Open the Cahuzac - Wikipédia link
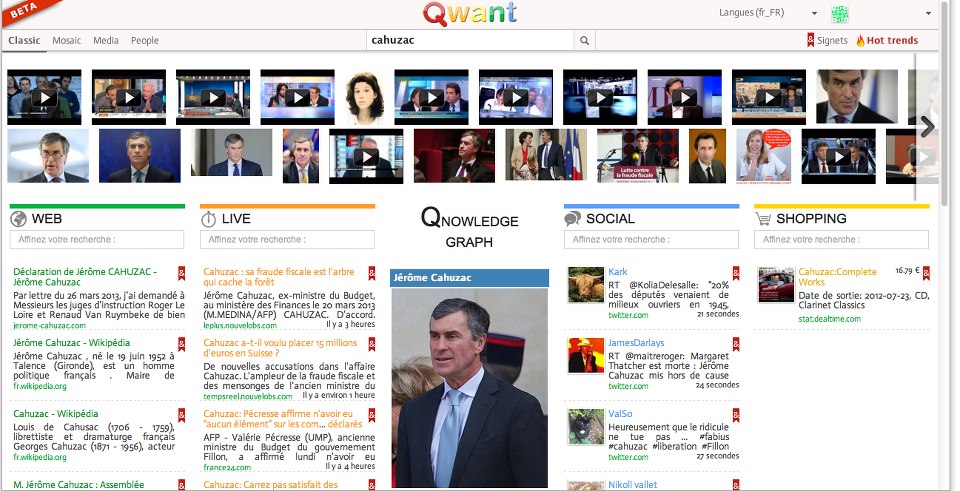Screen dimensions: 960x491 point(58,412)
